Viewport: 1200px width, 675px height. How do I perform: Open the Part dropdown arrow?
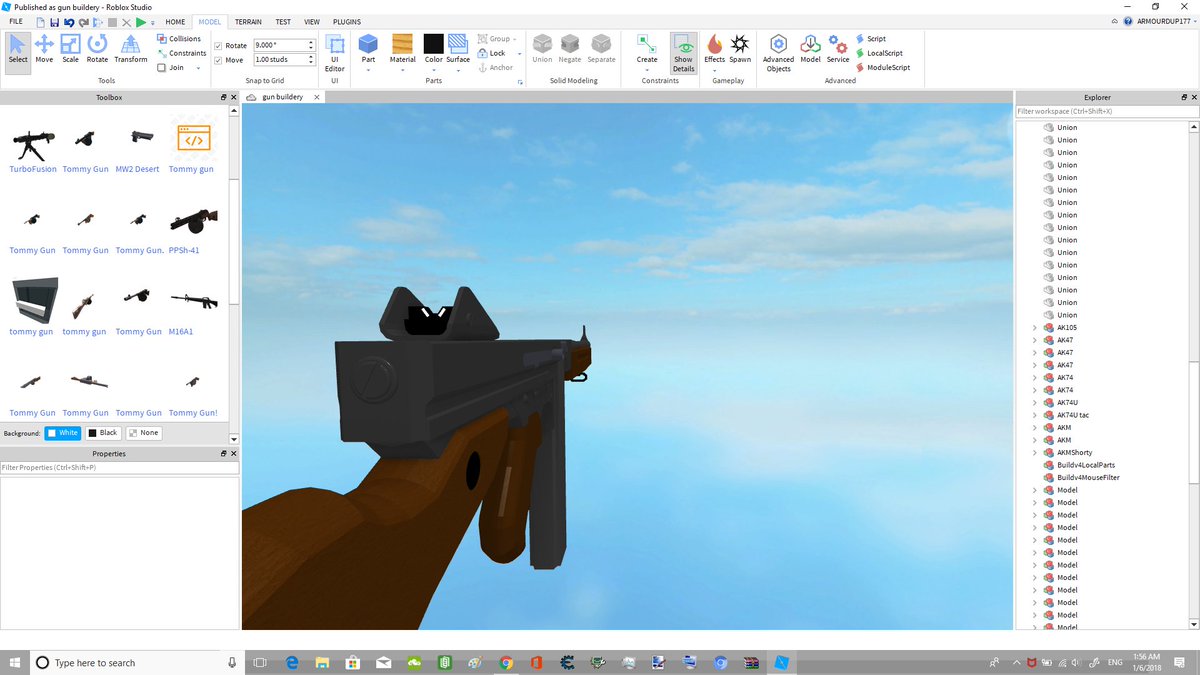tap(368, 70)
